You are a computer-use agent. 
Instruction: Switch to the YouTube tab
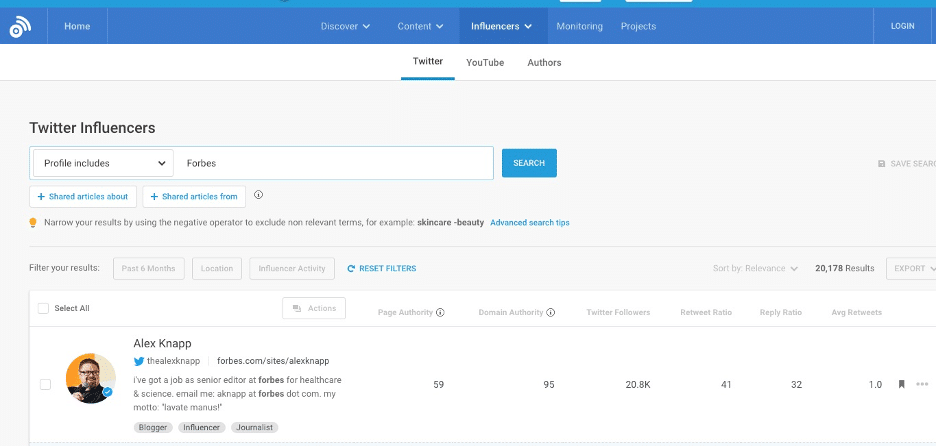[x=485, y=62]
